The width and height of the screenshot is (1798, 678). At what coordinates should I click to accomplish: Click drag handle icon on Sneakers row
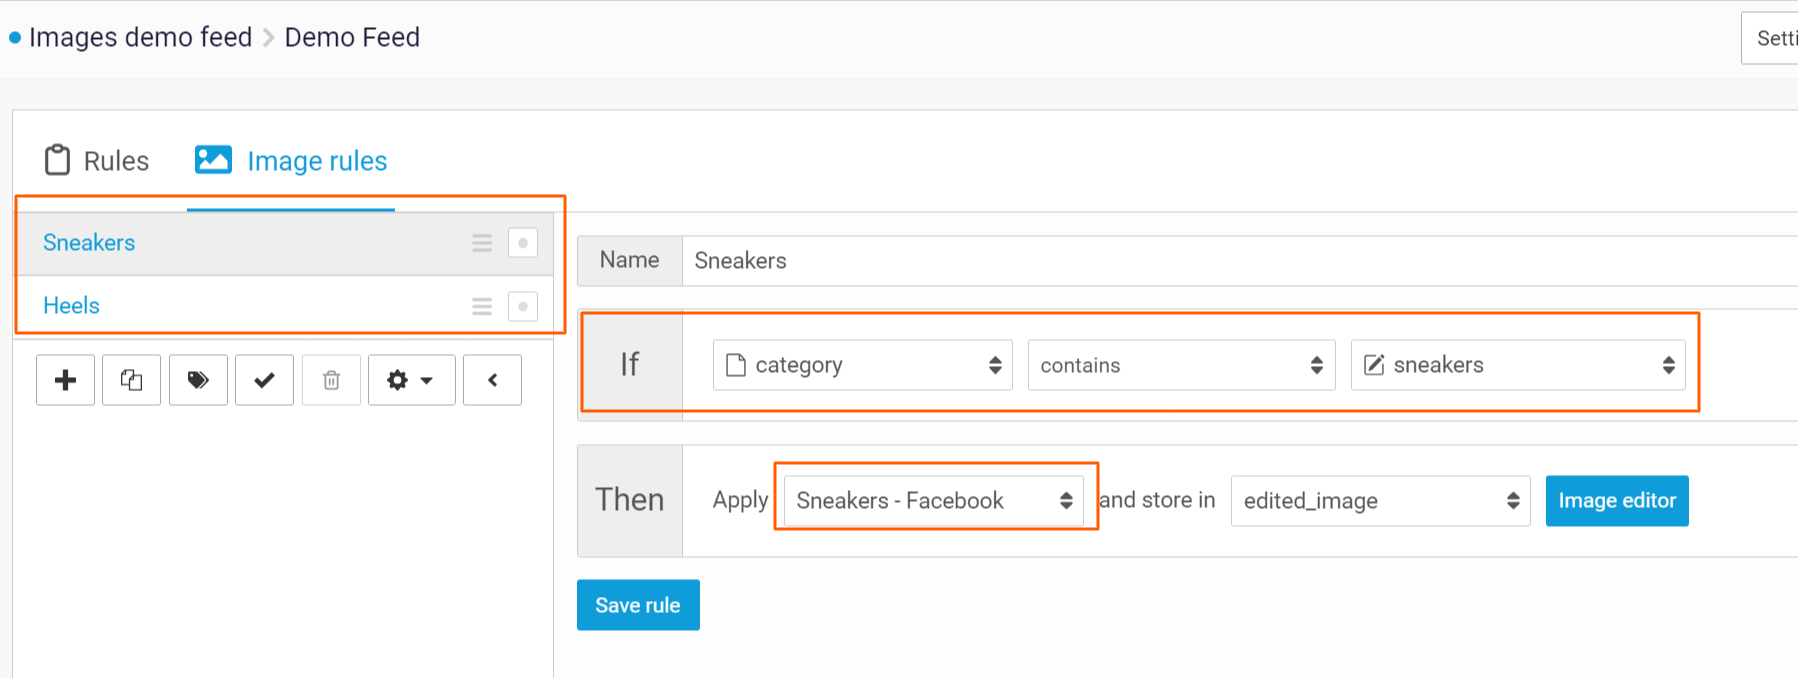click(x=482, y=243)
